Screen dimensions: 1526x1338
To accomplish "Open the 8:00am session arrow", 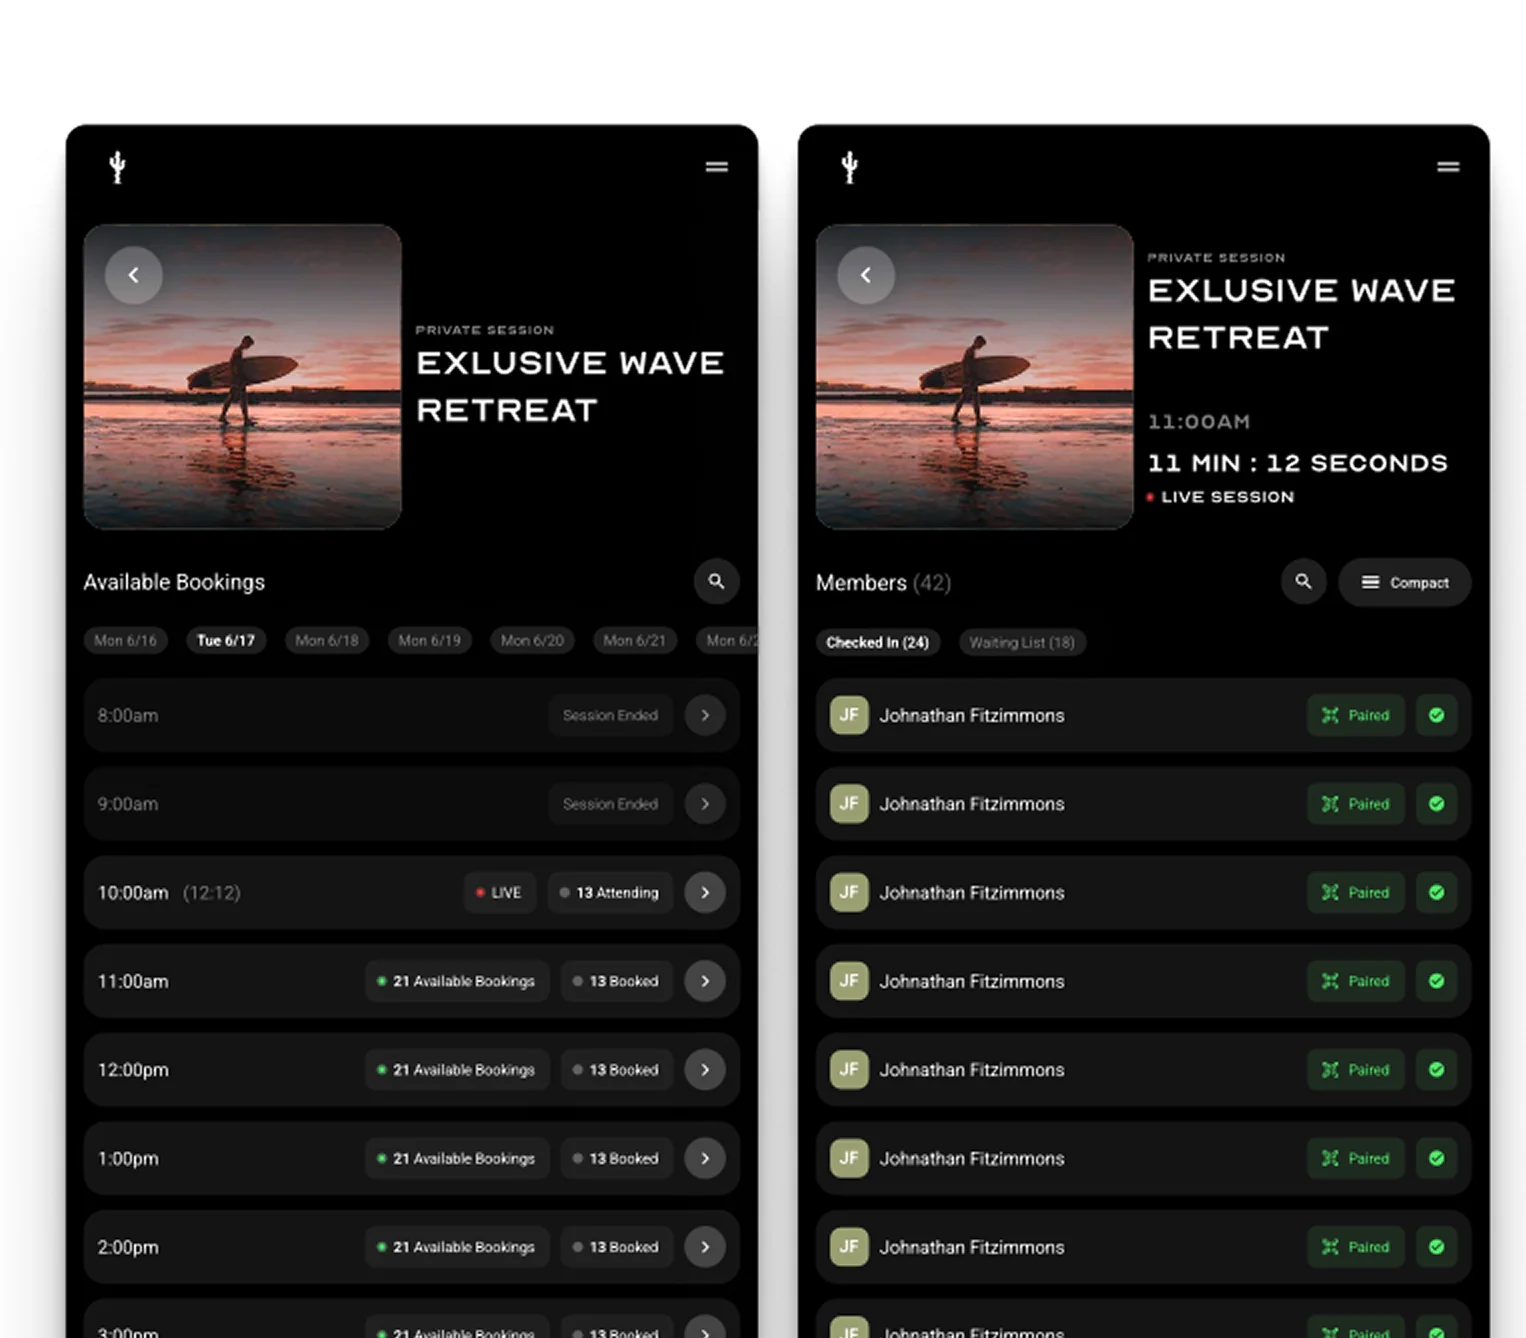I will [x=705, y=715].
